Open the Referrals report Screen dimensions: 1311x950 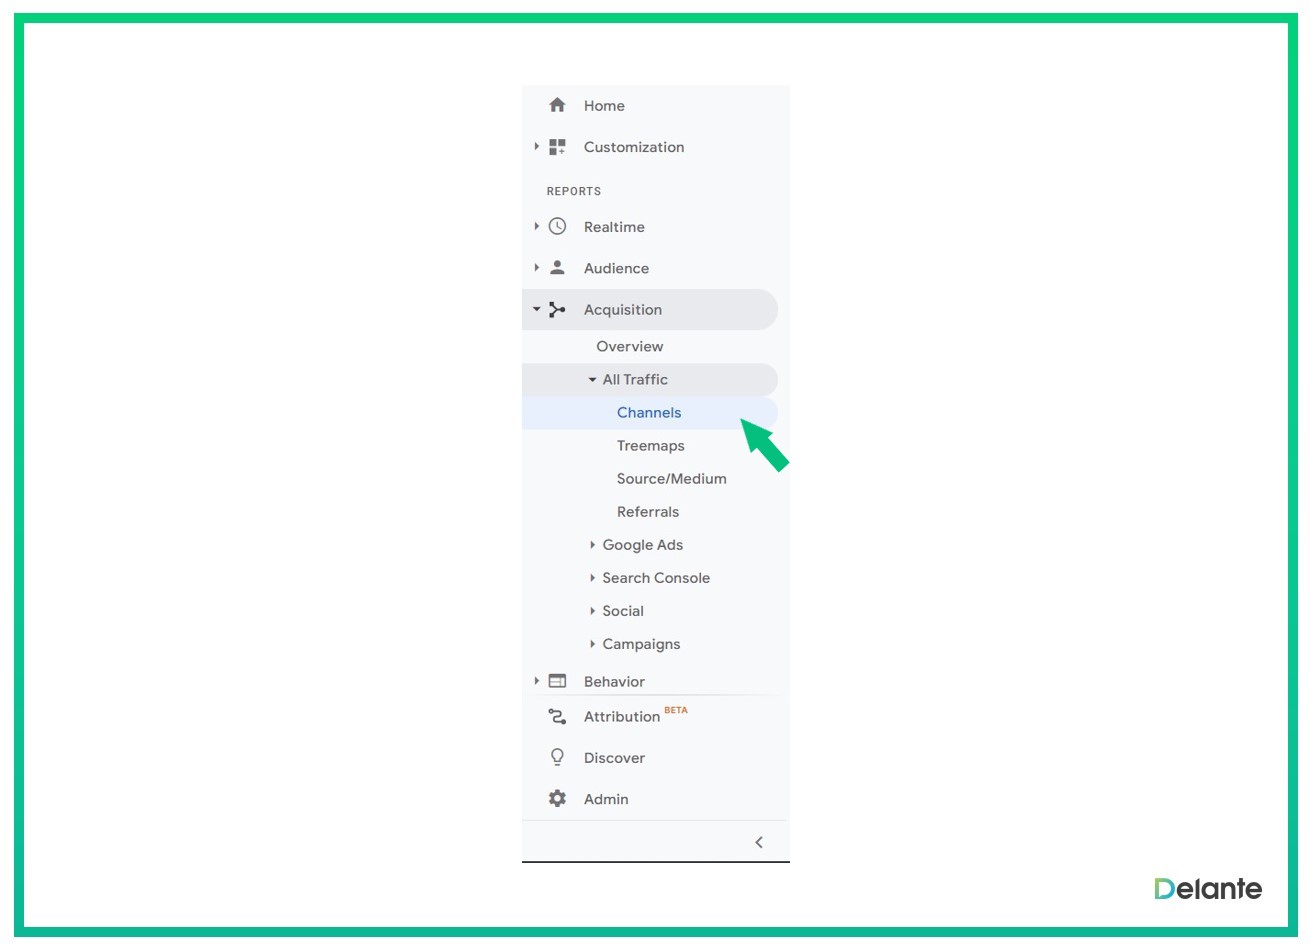(647, 512)
